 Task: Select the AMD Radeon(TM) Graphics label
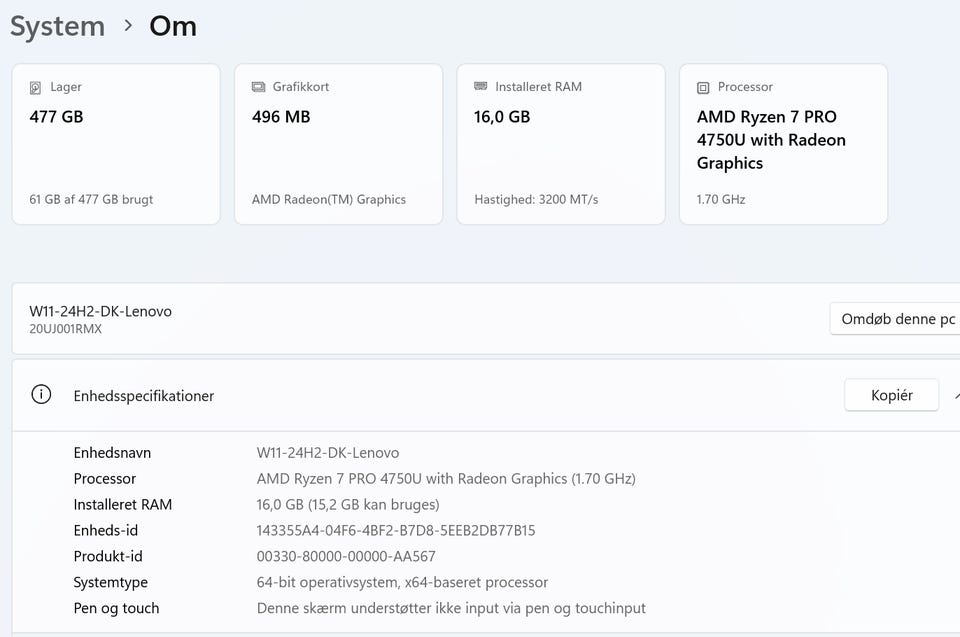click(x=328, y=199)
